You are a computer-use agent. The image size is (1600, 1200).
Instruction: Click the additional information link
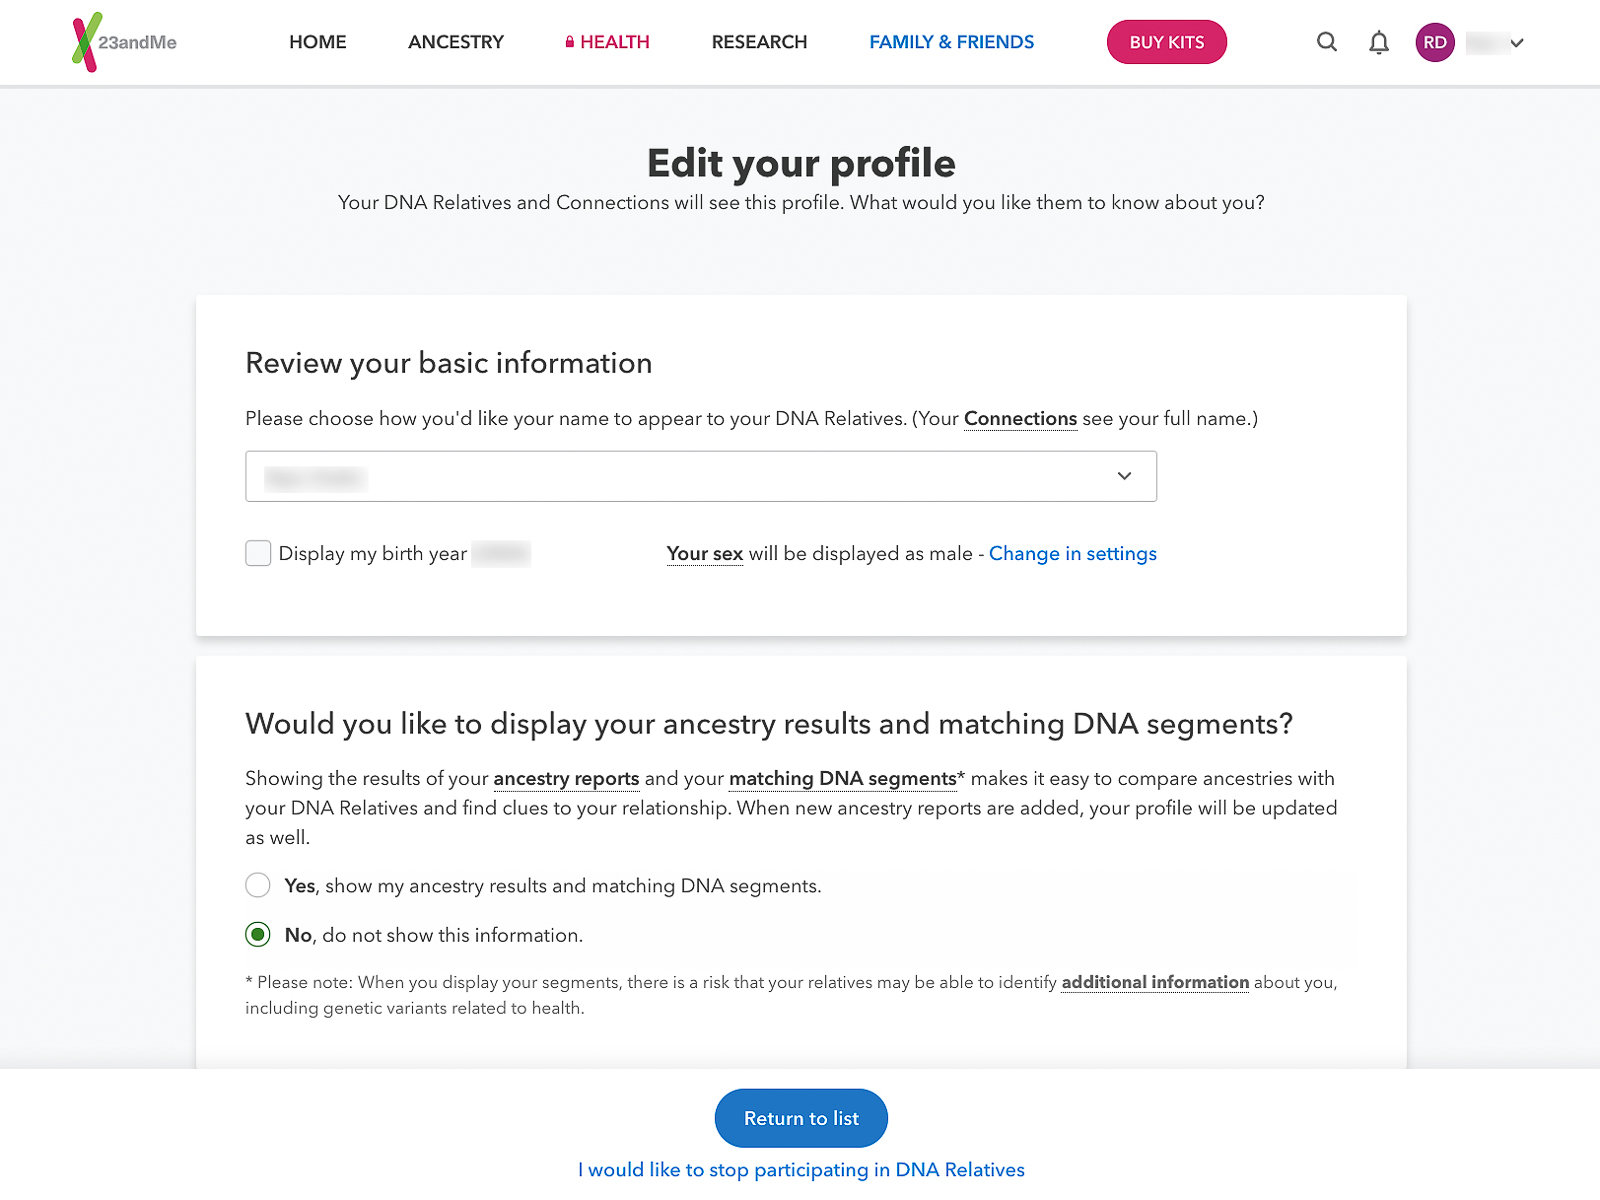coord(1155,982)
